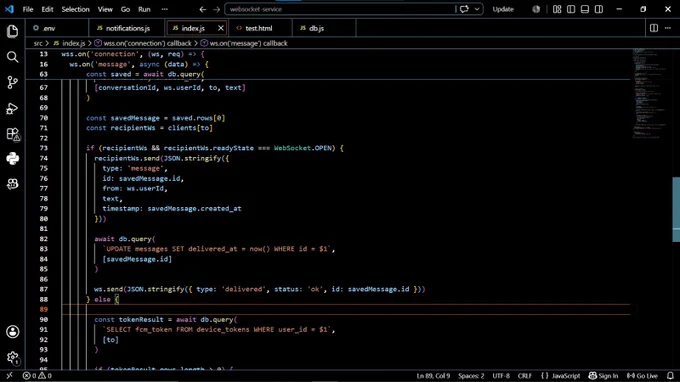Screen dimensions: 680x382
Task: Click WebSocket.OPEN on line 73
Action: point(303,148)
